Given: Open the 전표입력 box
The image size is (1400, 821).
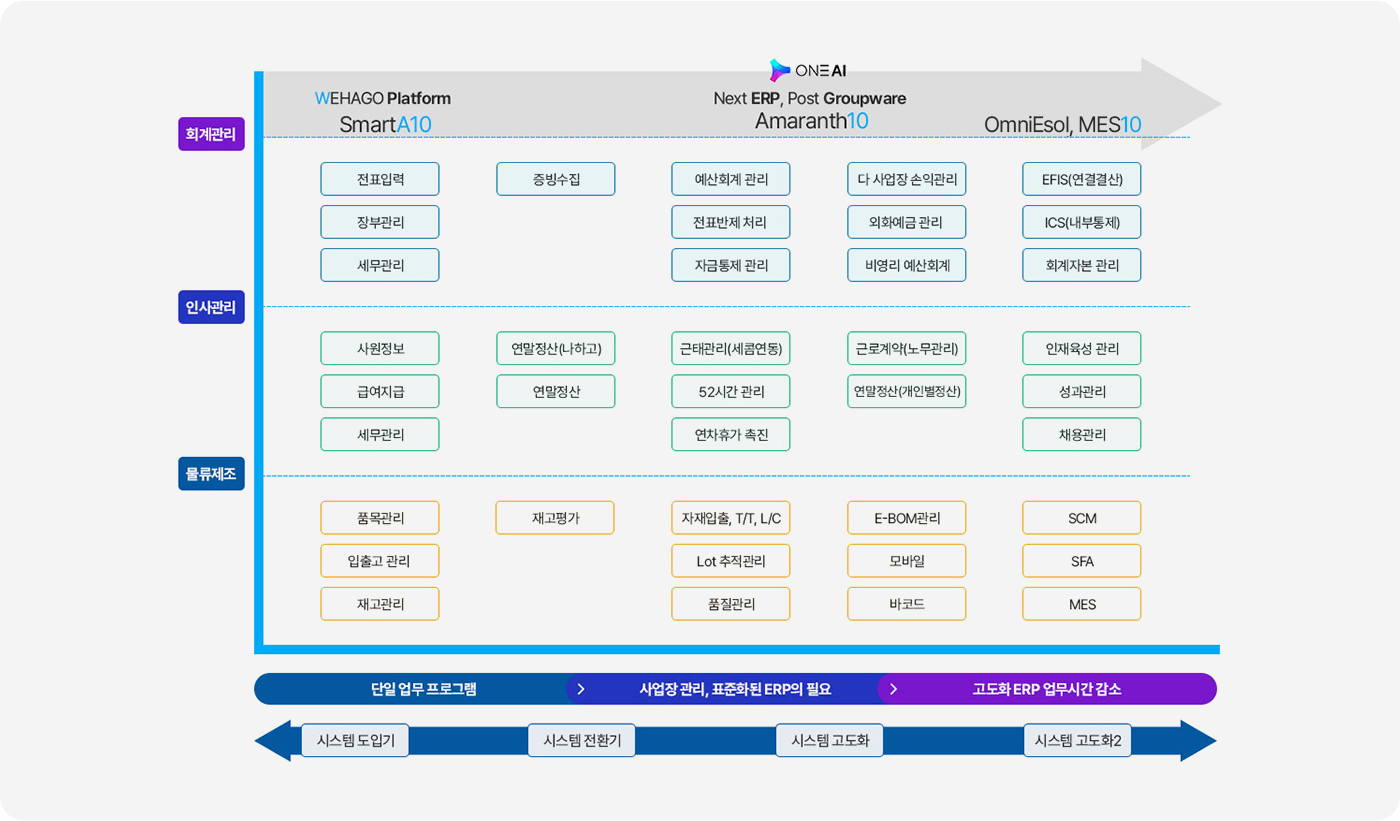Looking at the screenshot, I should pyautogui.click(x=380, y=179).
